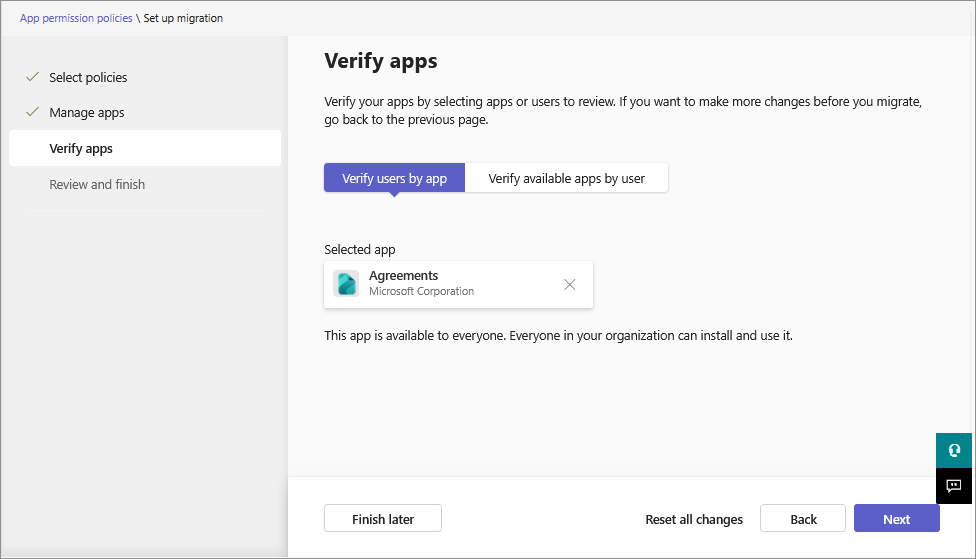Click the Manage apps checkmark icon
This screenshot has height=559, width=976.
tap(32, 112)
